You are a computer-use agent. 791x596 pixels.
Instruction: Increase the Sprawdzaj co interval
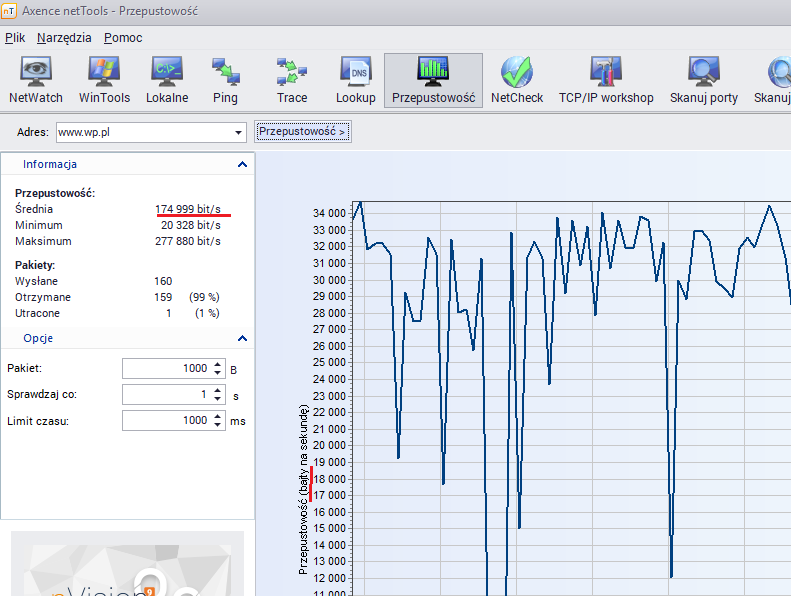pyautogui.click(x=217, y=390)
